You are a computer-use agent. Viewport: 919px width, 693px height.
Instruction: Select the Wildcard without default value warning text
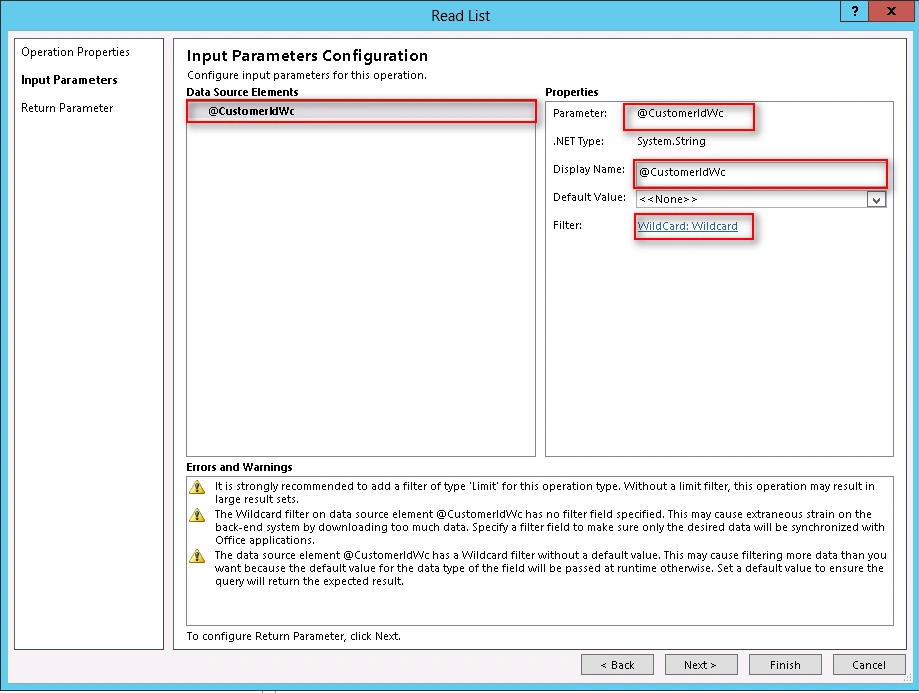[550, 568]
